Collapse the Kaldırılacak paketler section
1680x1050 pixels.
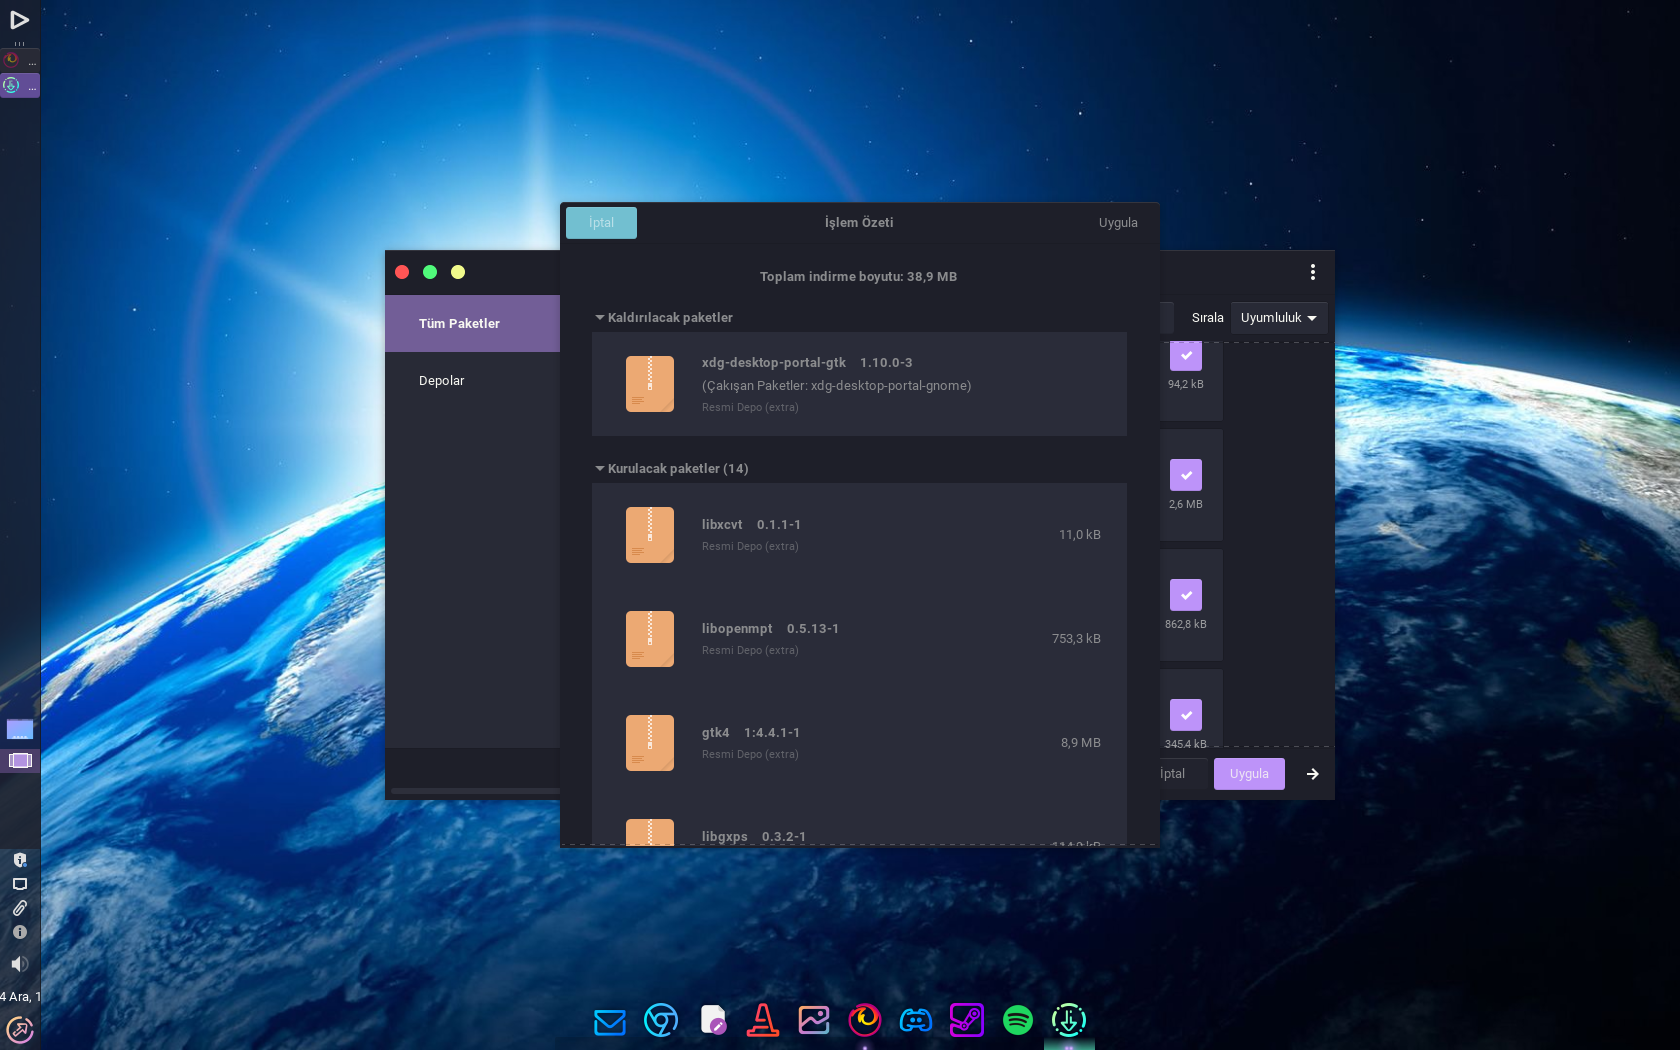[600, 317]
